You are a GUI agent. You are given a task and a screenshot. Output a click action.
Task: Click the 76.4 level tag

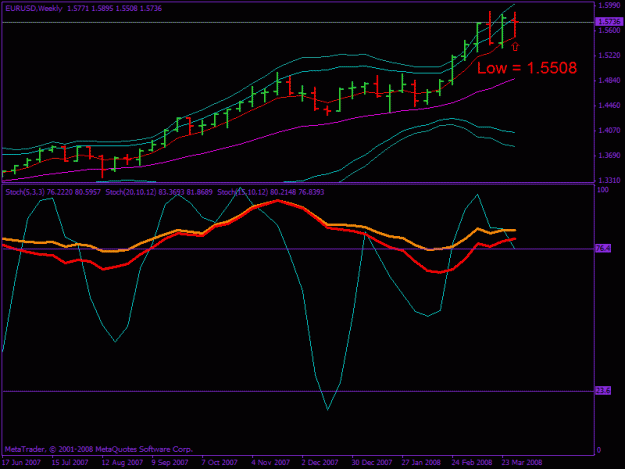click(603, 248)
